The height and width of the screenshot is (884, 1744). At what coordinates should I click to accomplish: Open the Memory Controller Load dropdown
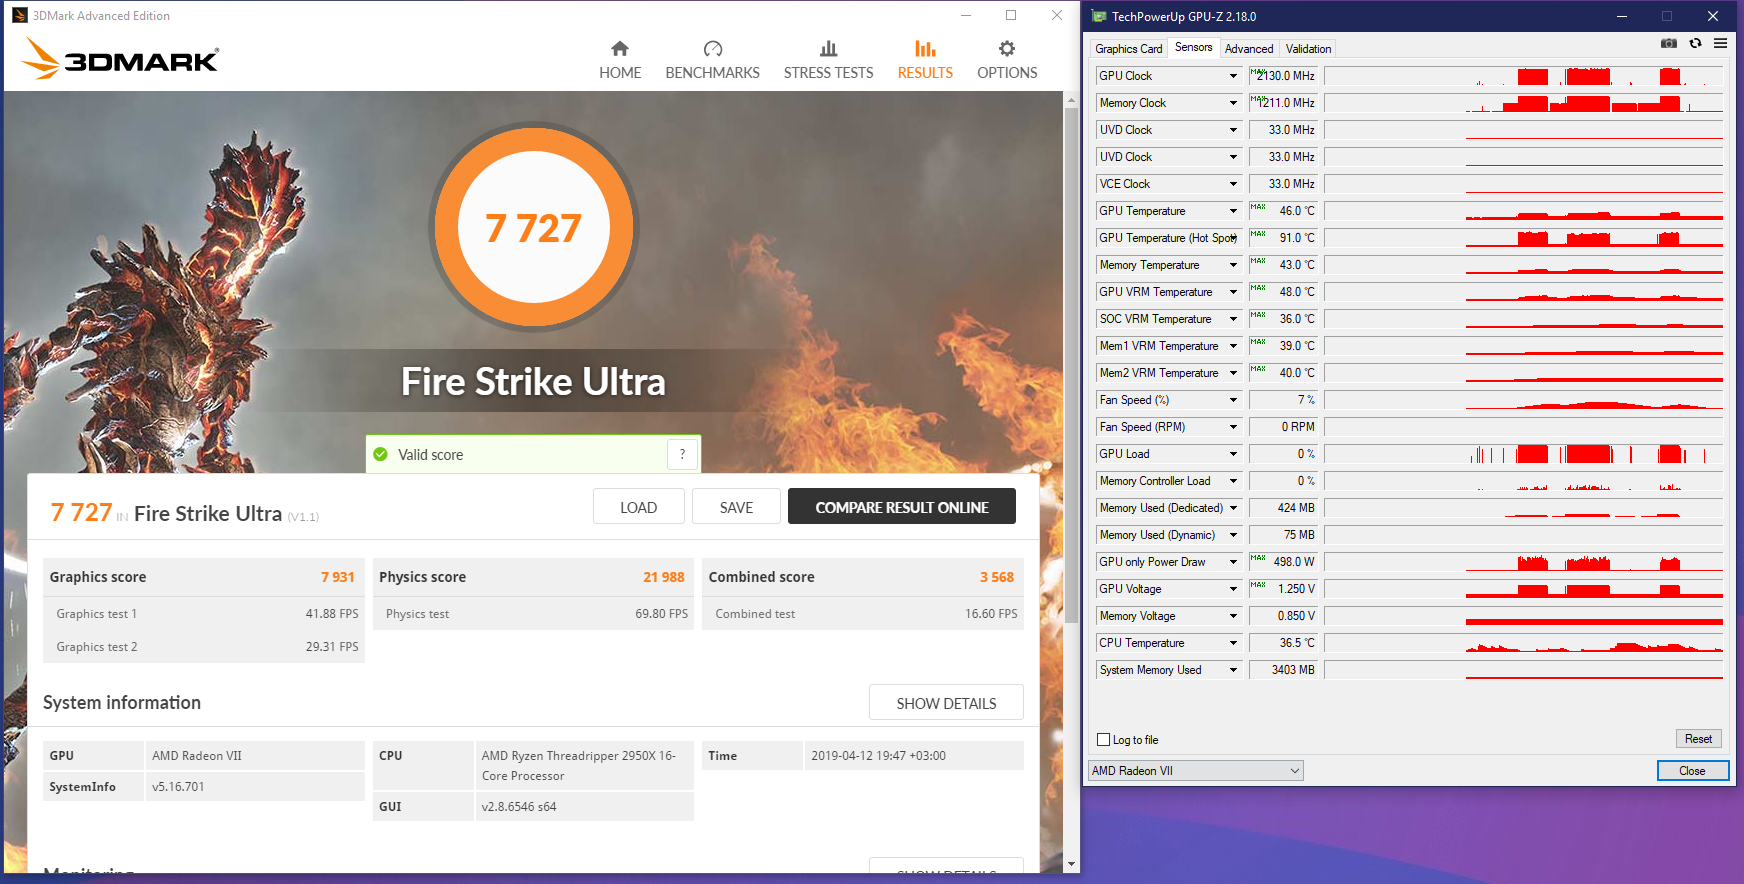coord(1233,481)
